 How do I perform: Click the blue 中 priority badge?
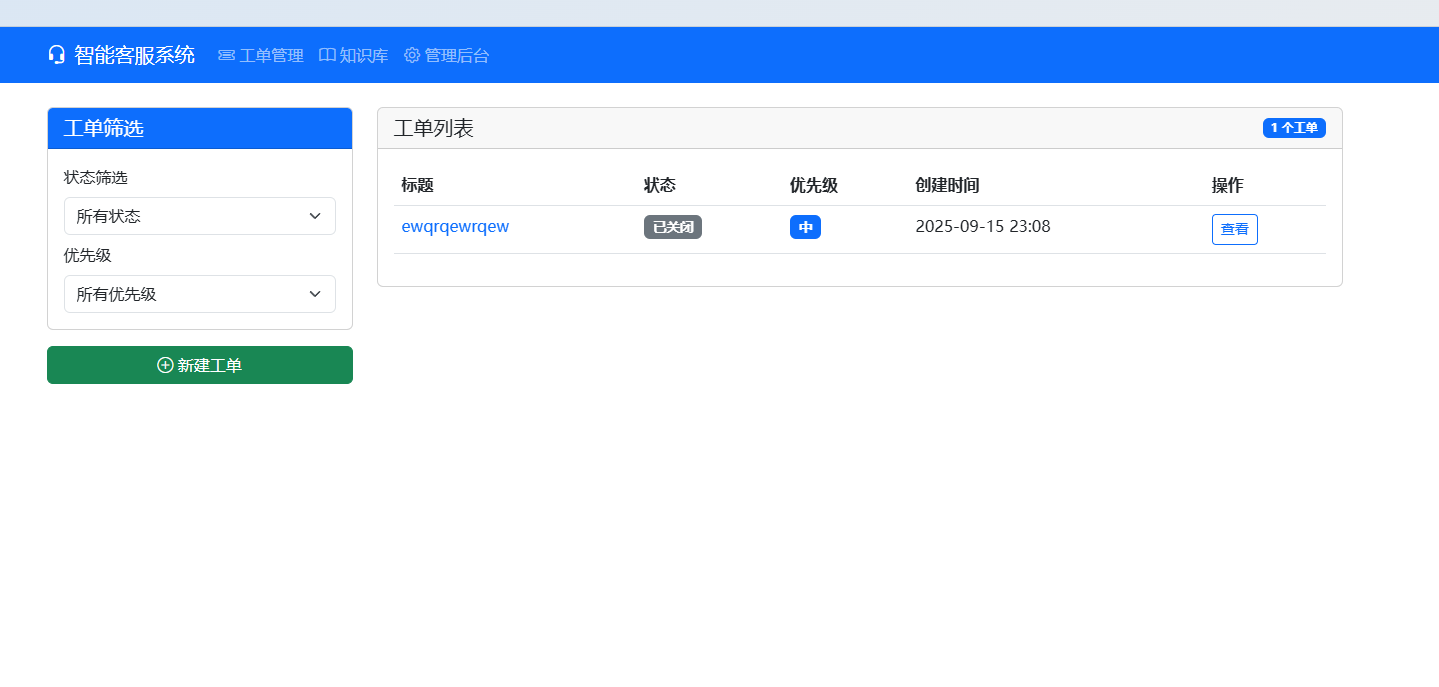click(805, 227)
